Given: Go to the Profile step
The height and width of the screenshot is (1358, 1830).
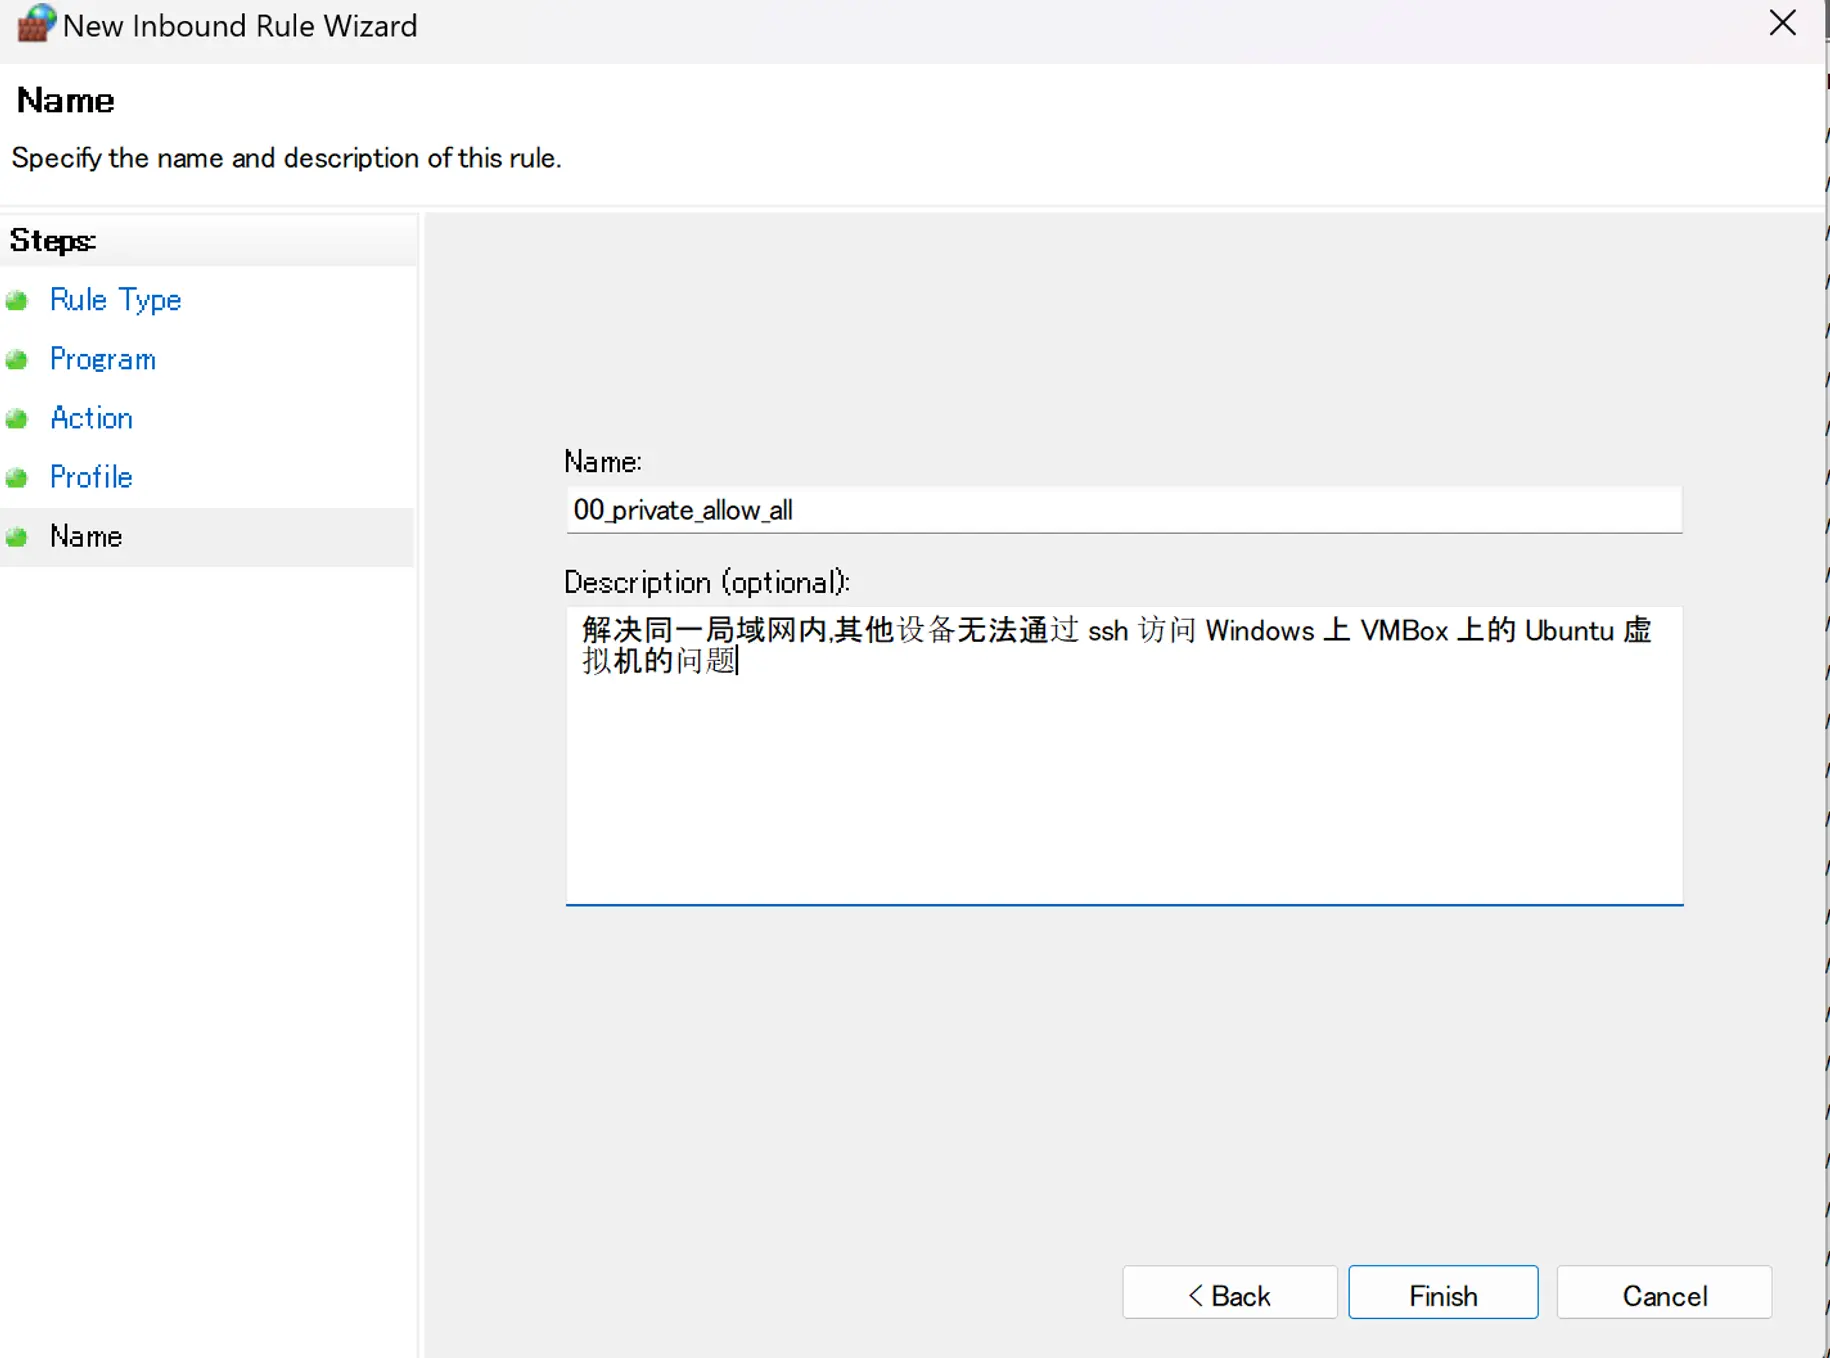Looking at the screenshot, I should [91, 477].
